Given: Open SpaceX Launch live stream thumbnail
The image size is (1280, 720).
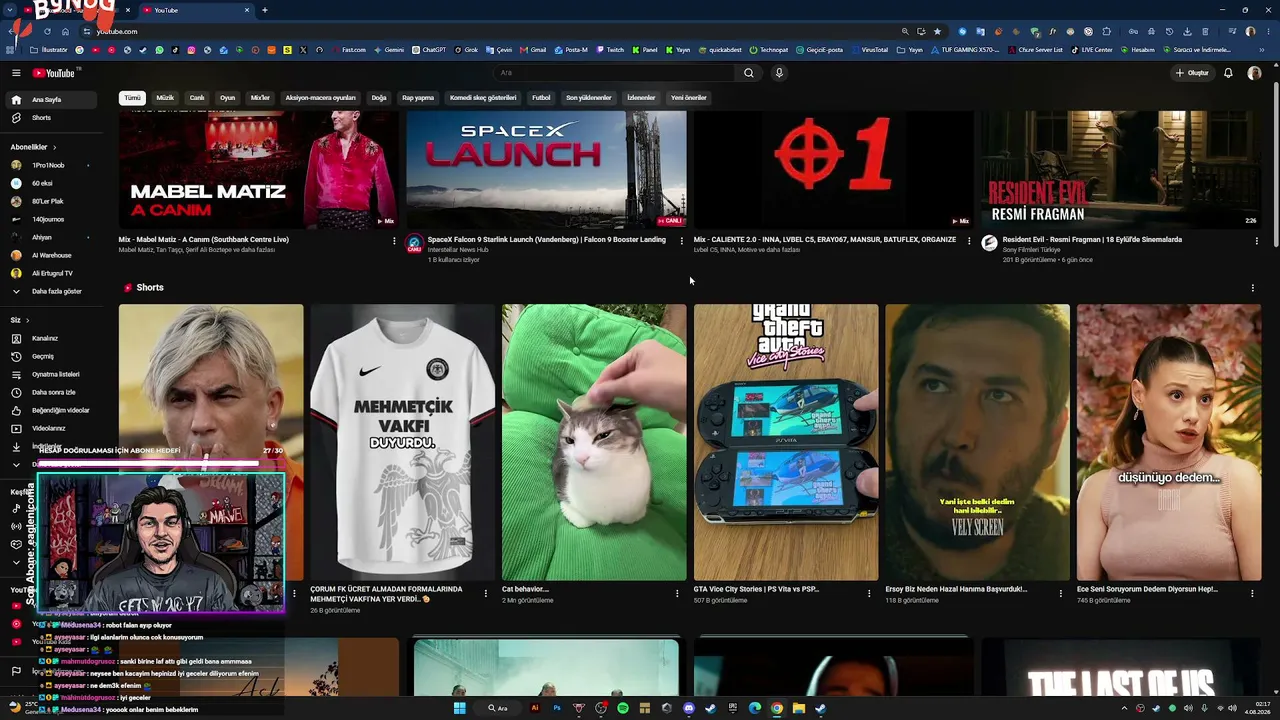Looking at the screenshot, I should 546,170.
